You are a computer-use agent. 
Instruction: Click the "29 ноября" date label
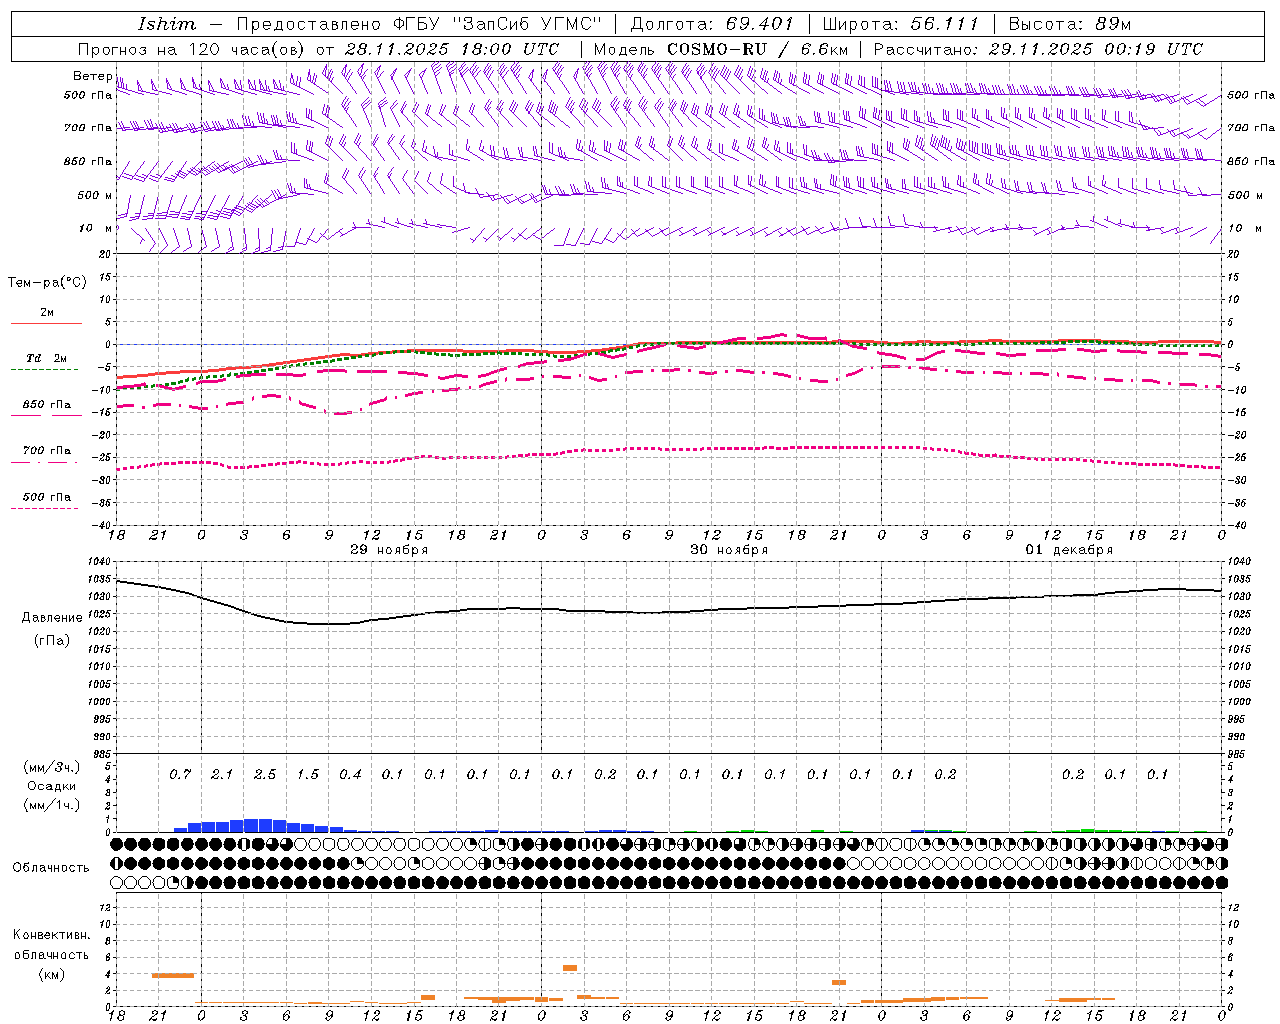(389, 550)
